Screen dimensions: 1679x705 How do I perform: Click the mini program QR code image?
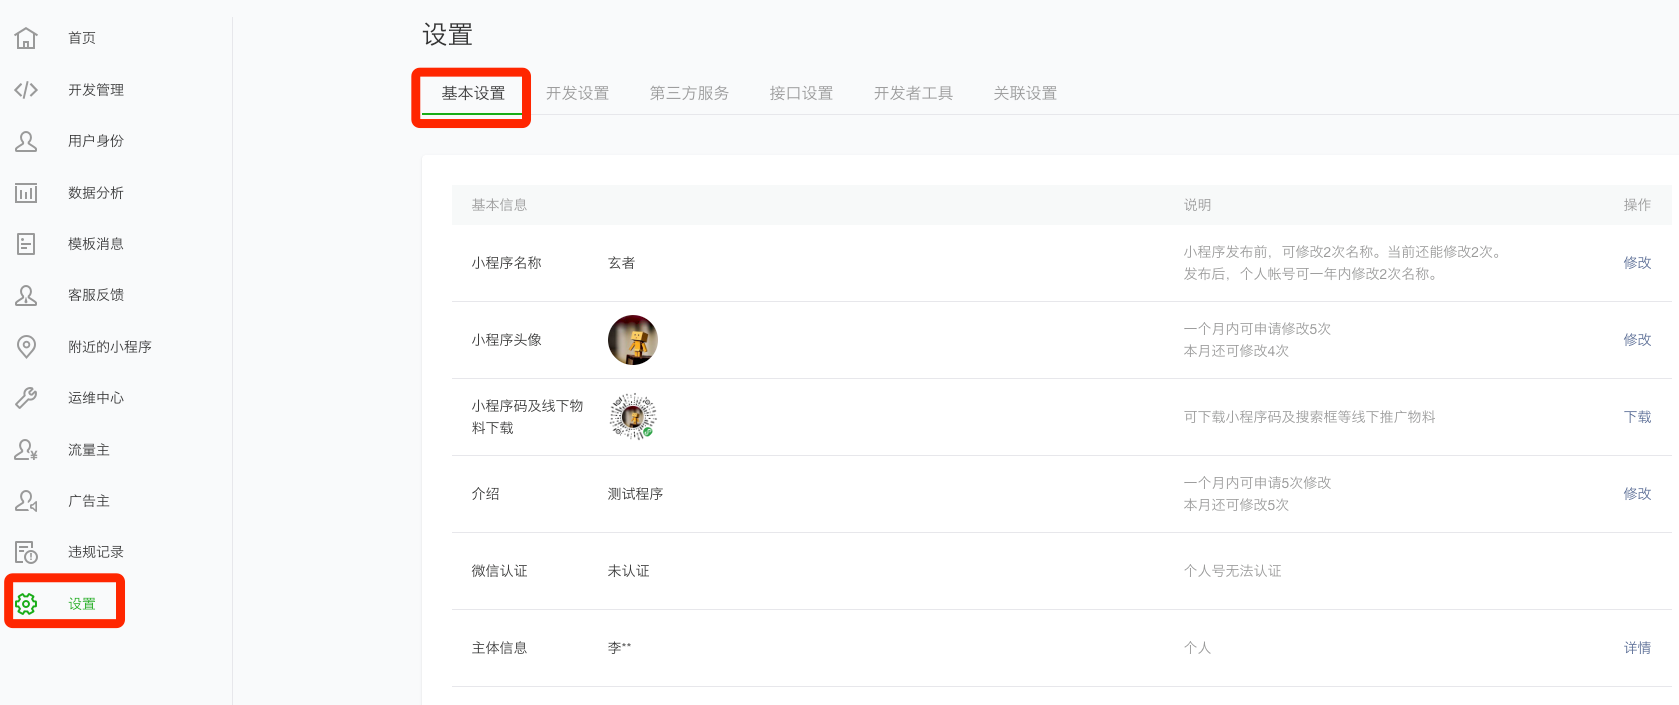point(633,417)
